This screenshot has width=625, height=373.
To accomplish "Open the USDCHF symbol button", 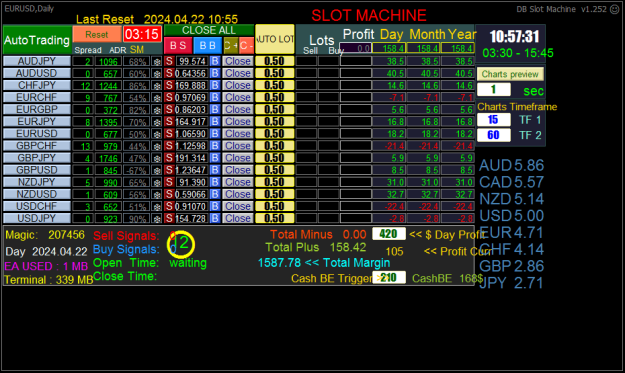I will pyautogui.click(x=37, y=206).
